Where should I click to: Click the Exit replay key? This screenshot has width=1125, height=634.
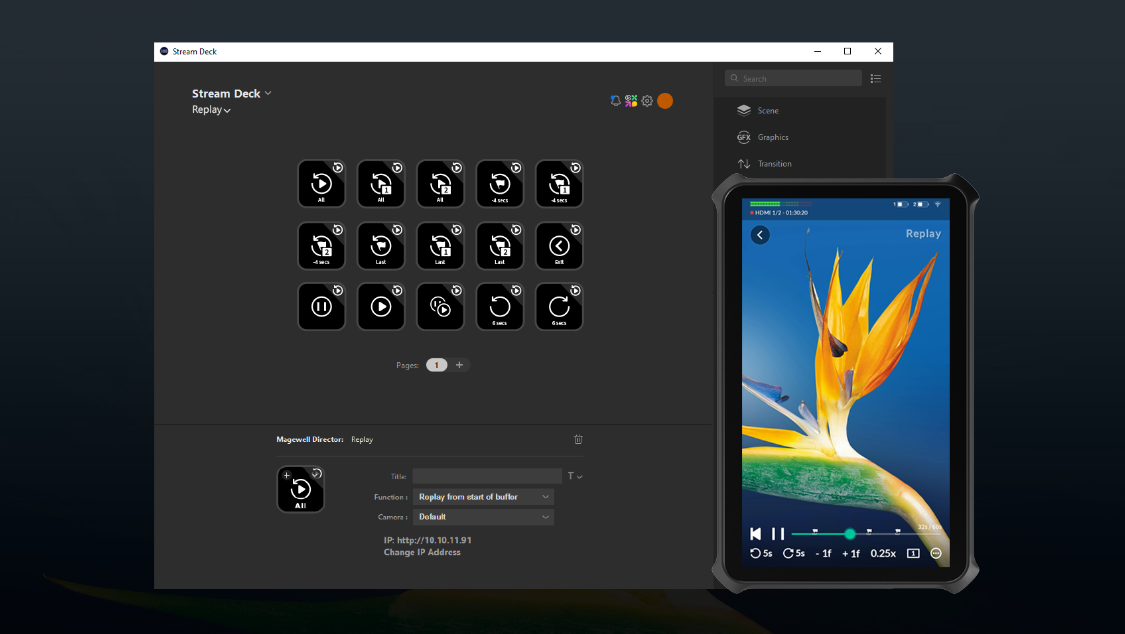(559, 246)
